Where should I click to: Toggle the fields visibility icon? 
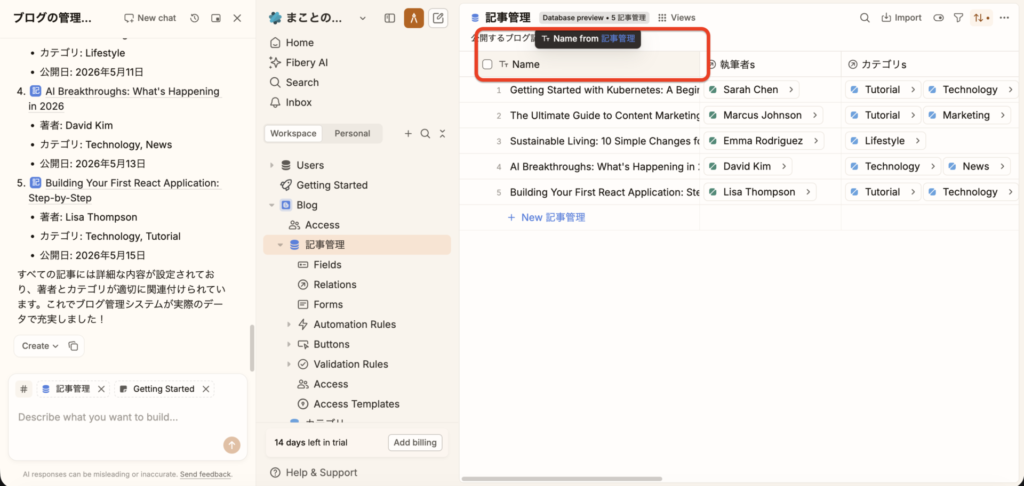939,18
